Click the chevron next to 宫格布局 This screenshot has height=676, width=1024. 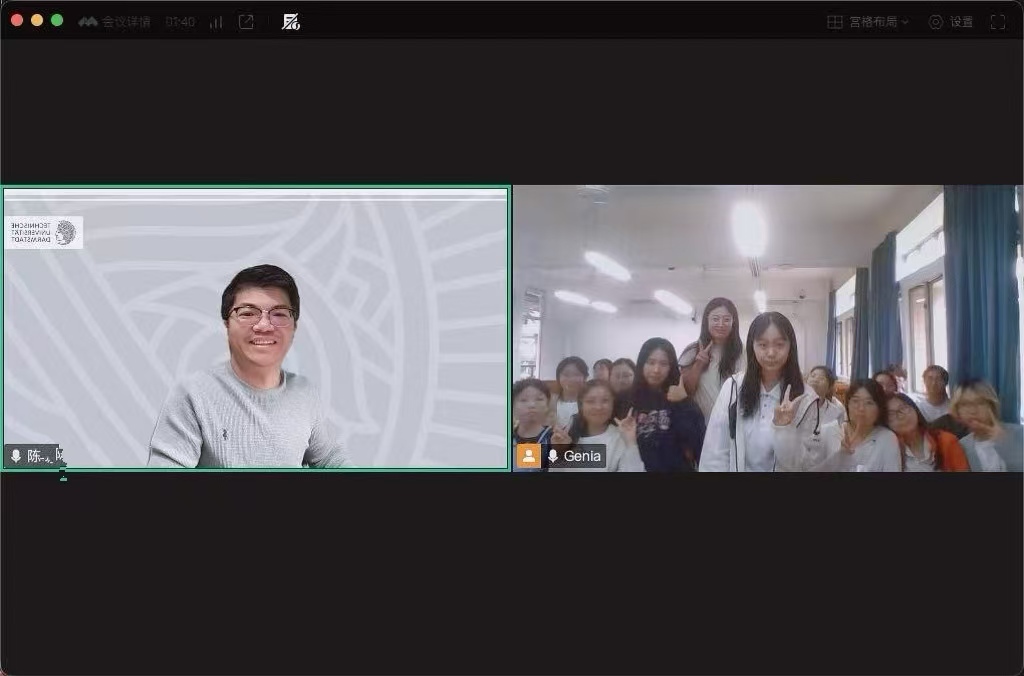[905, 21]
